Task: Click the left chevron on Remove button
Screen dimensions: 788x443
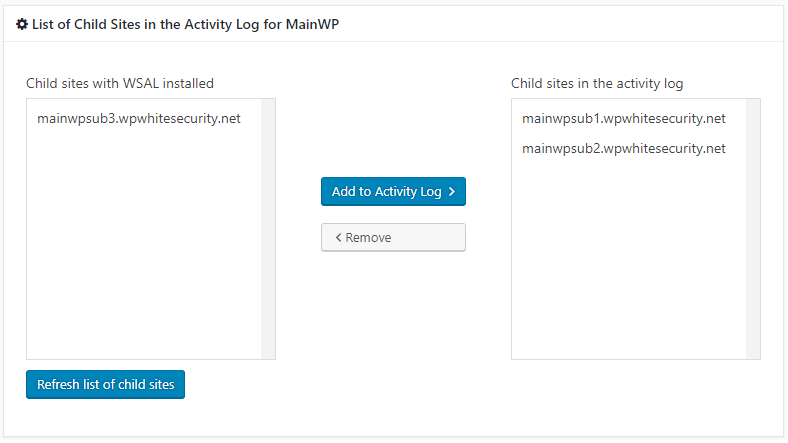Action: 338,238
